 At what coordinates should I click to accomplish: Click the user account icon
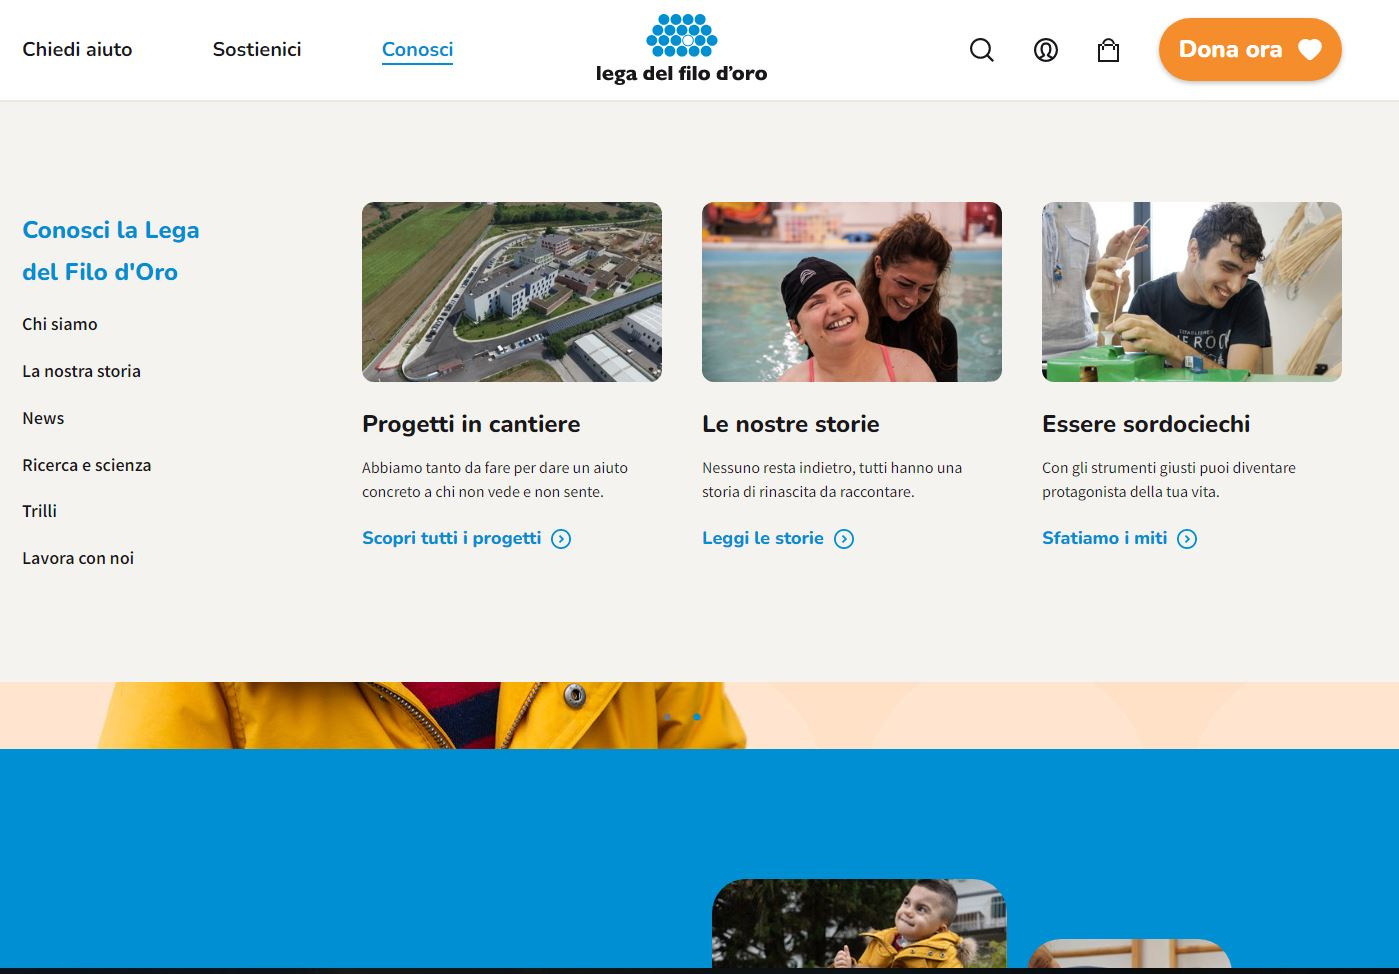click(1045, 50)
